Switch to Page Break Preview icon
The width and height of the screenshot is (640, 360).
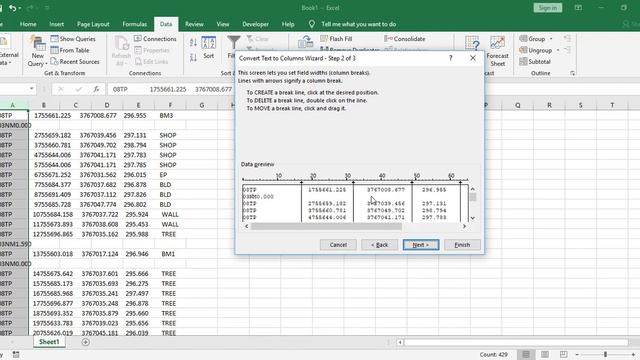coord(563,354)
